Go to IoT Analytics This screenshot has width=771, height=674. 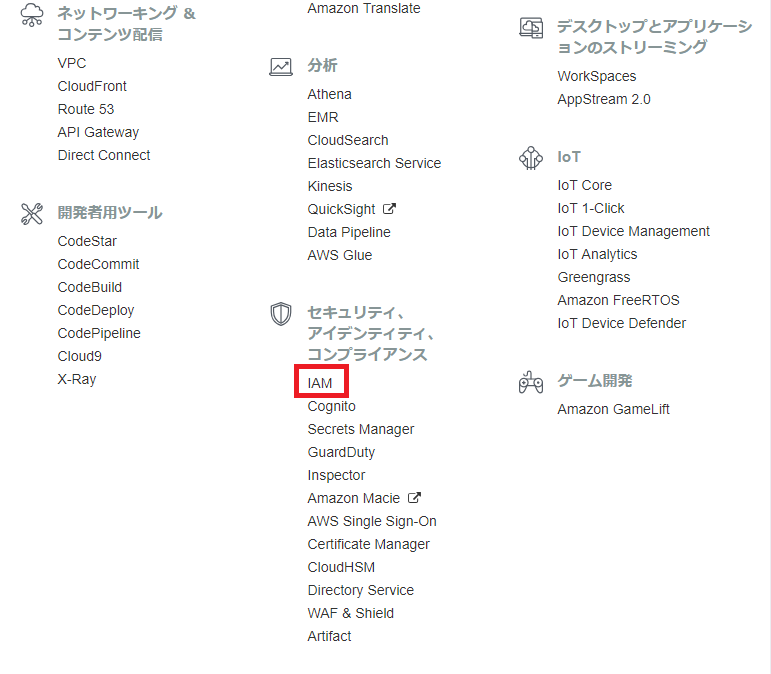tap(597, 255)
